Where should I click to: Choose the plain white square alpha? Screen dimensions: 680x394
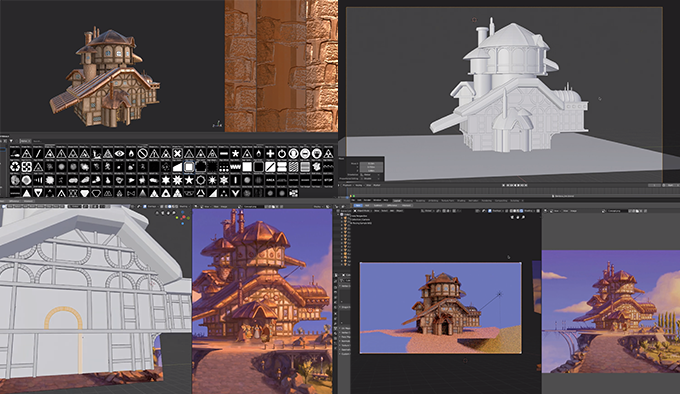coord(247,167)
